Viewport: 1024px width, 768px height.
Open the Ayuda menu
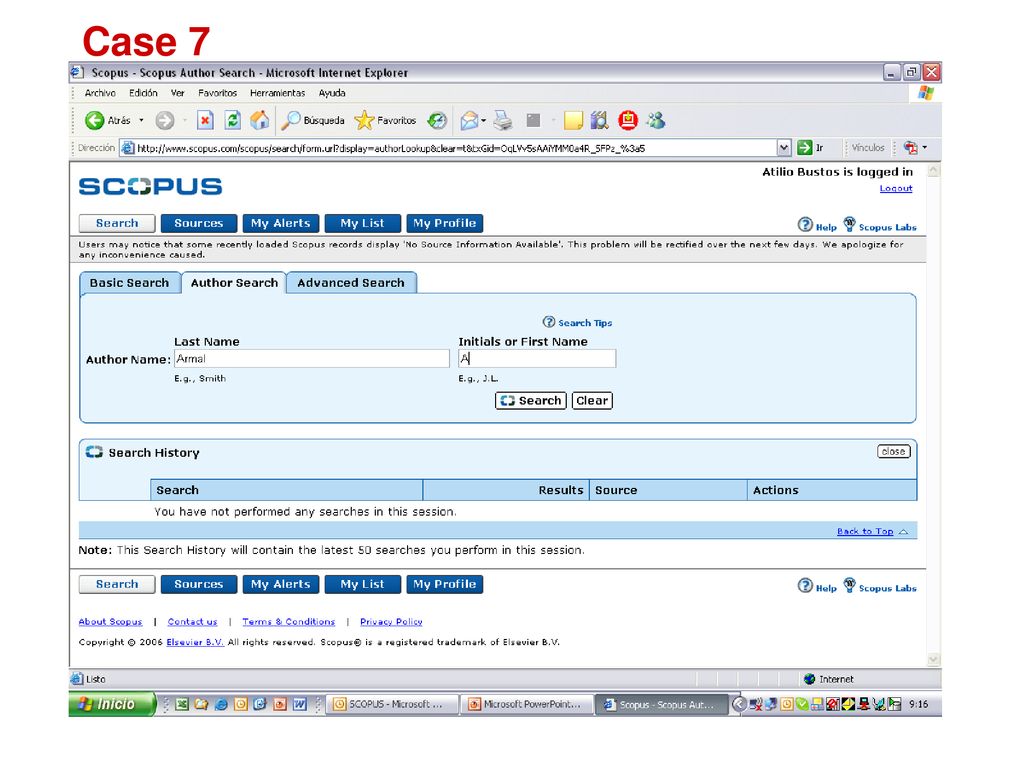[x=332, y=93]
